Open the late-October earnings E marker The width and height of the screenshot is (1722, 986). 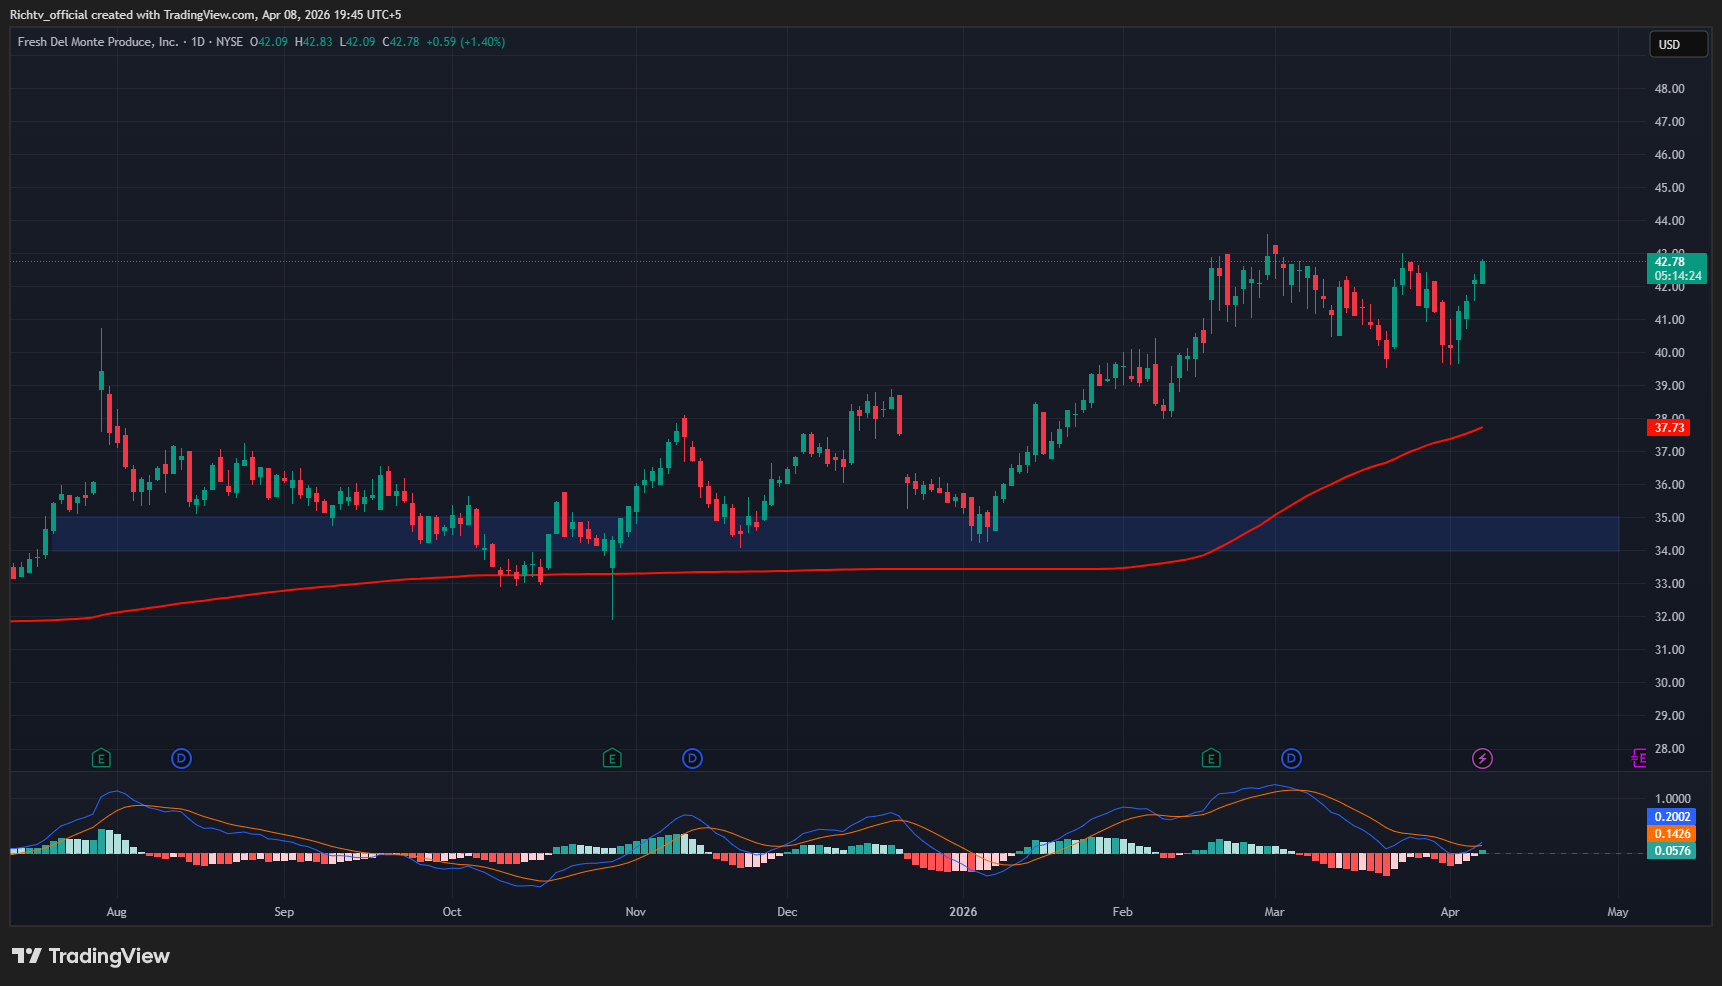[x=612, y=759]
